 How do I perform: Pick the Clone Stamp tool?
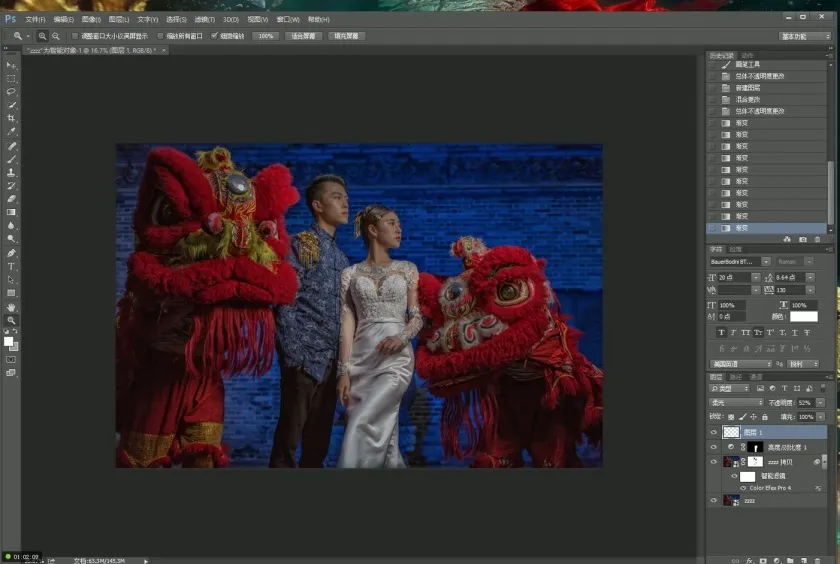pyautogui.click(x=12, y=172)
